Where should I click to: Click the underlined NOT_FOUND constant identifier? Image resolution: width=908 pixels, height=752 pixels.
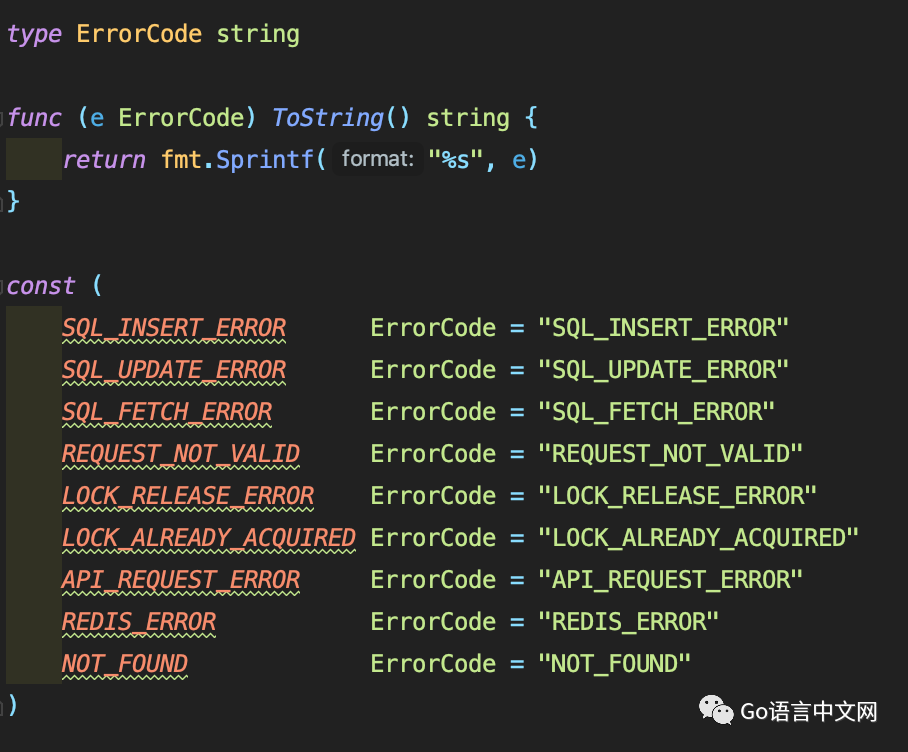(x=125, y=664)
